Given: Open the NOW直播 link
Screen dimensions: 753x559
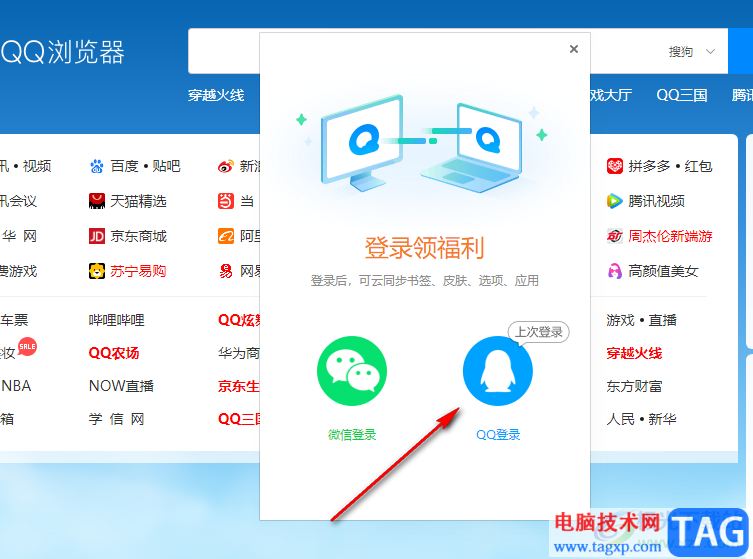Looking at the screenshot, I should tap(121, 386).
